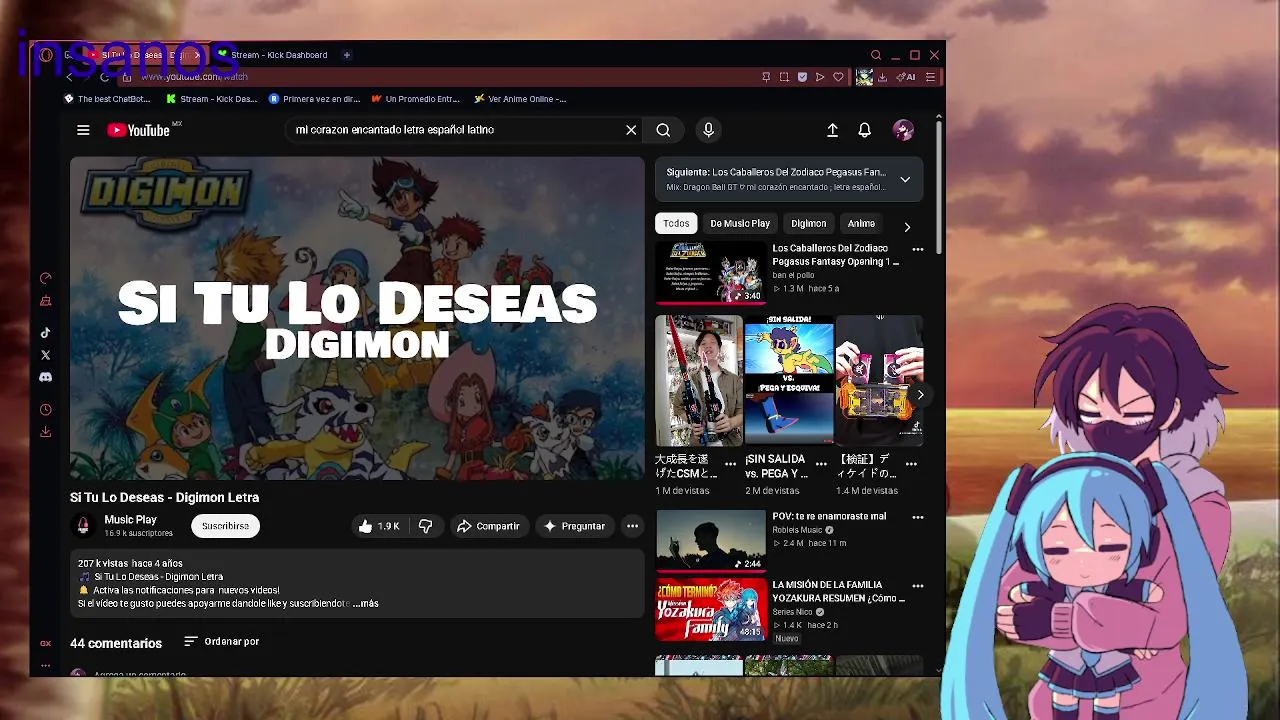Open the Ordenar por sort dropdown
The height and width of the screenshot is (720, 1280).
(222, 641)
